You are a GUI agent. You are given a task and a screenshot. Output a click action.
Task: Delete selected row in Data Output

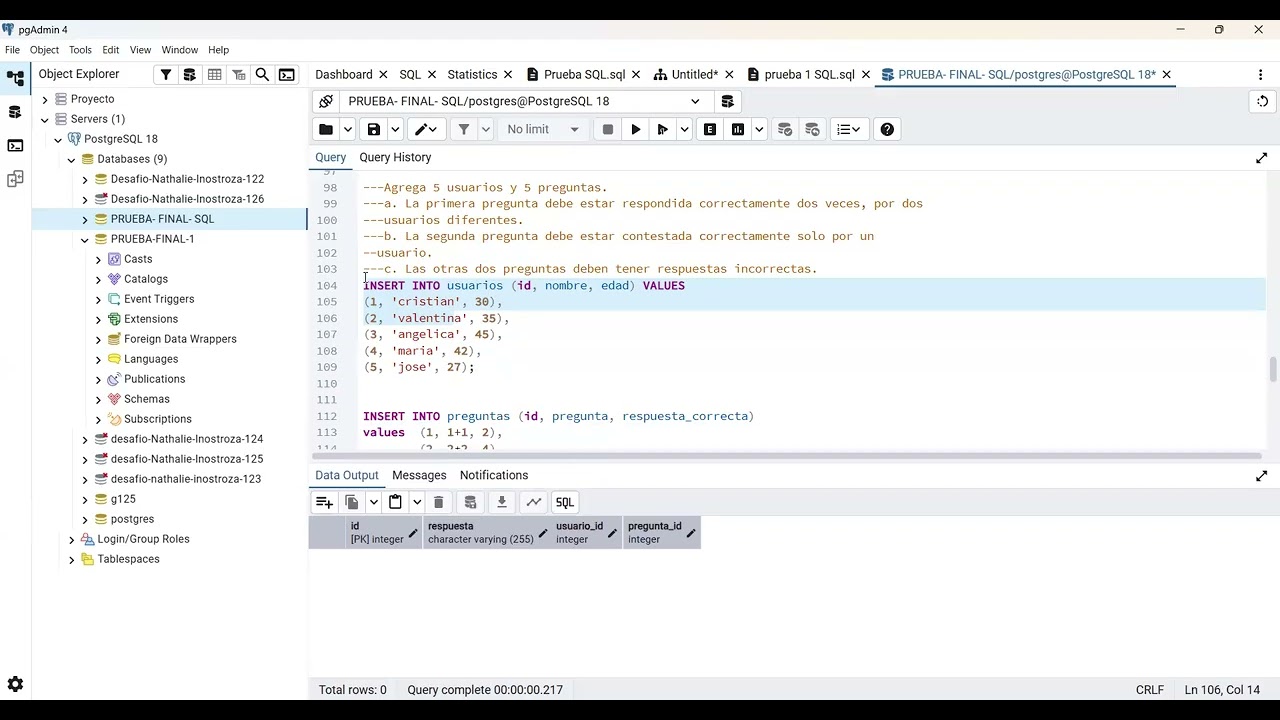[438, 502]
